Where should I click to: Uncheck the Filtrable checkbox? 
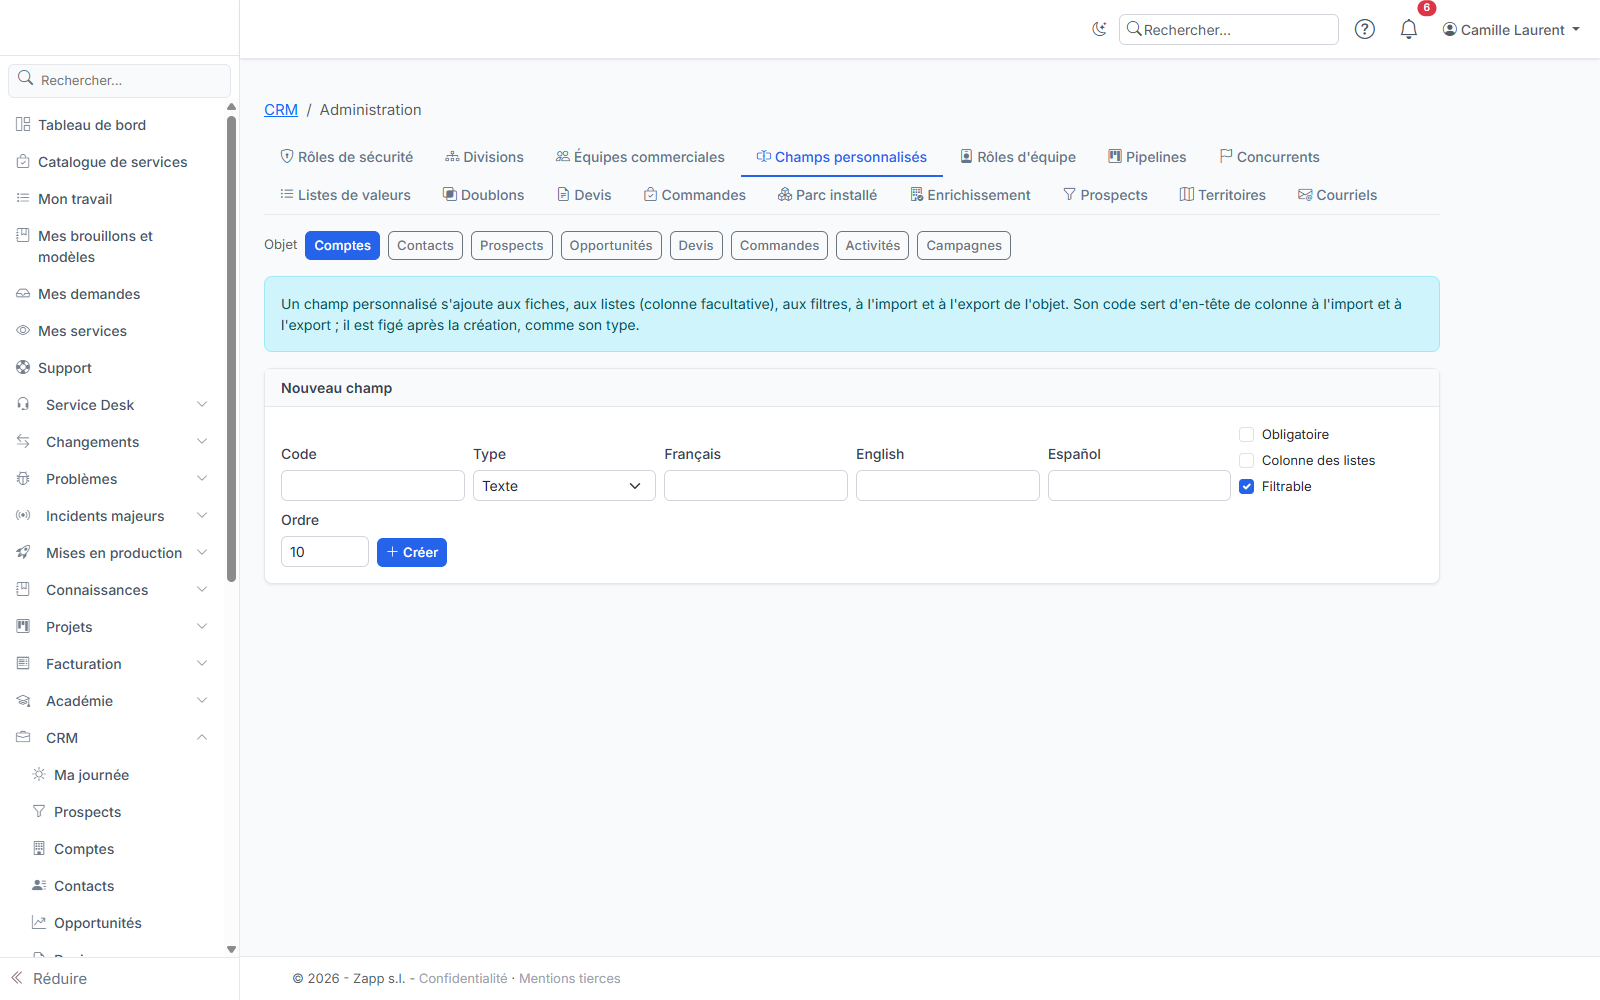coord(1246,486)
